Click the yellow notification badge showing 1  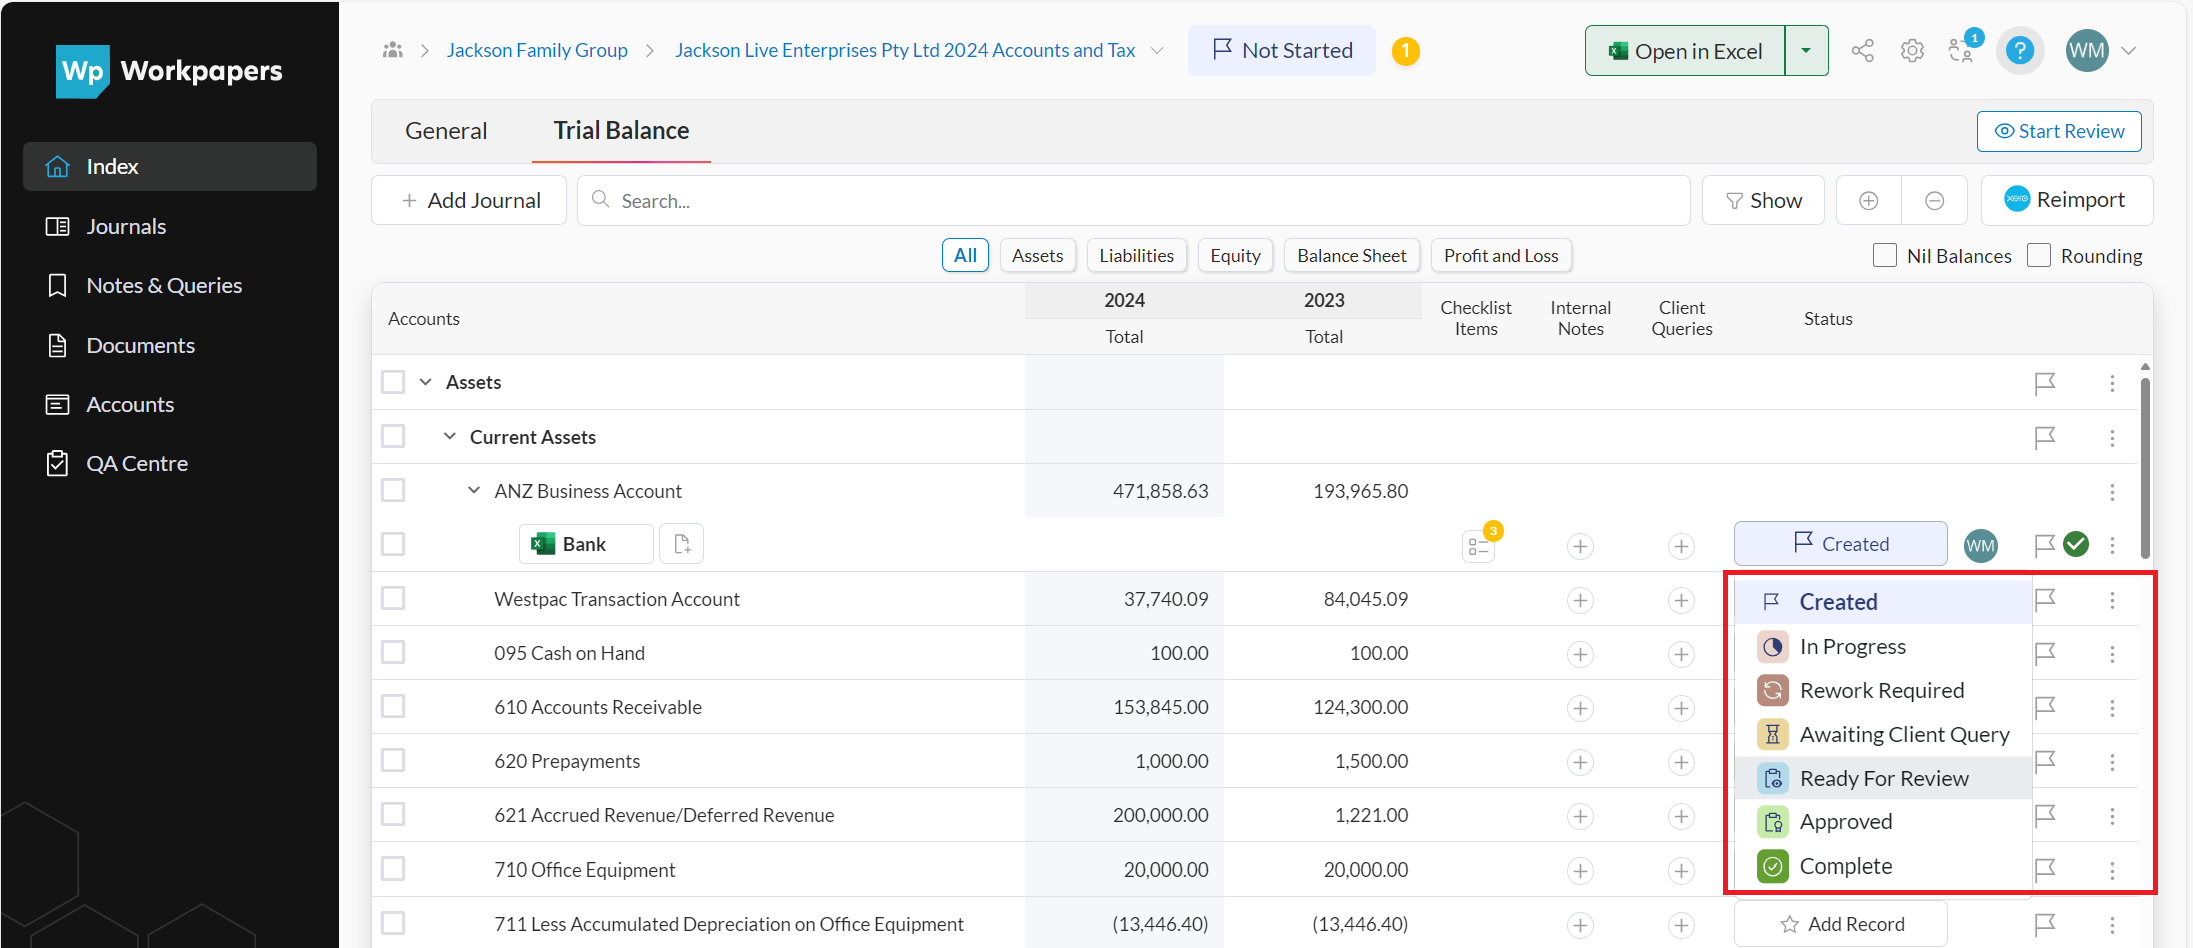(1405, 51)
